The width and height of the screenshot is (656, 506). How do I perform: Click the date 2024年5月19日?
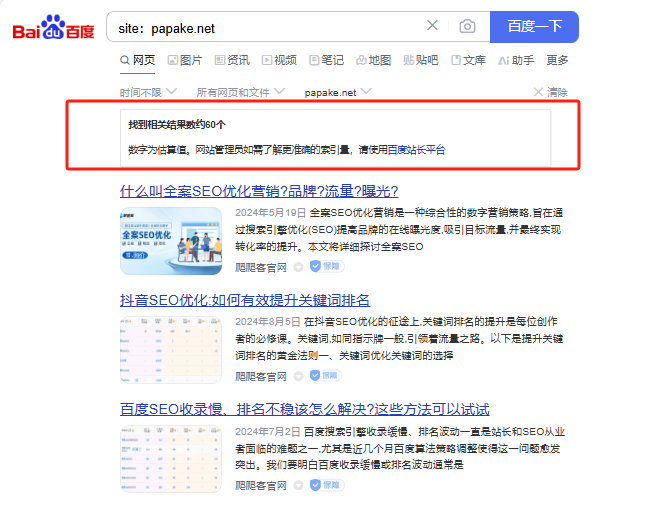coord(271,213)
